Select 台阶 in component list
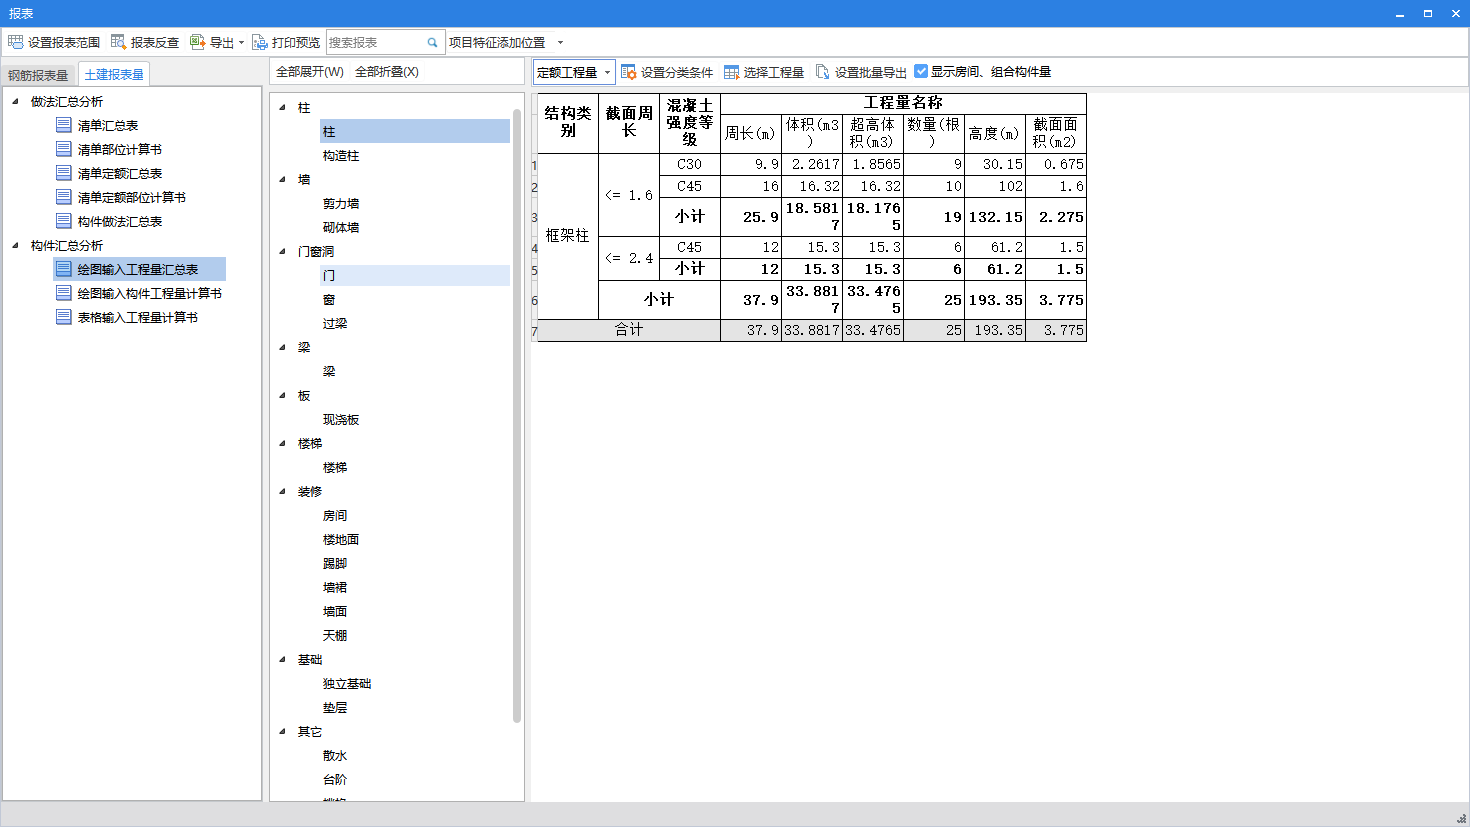The image size is (1470, 827). coord(335,780)
